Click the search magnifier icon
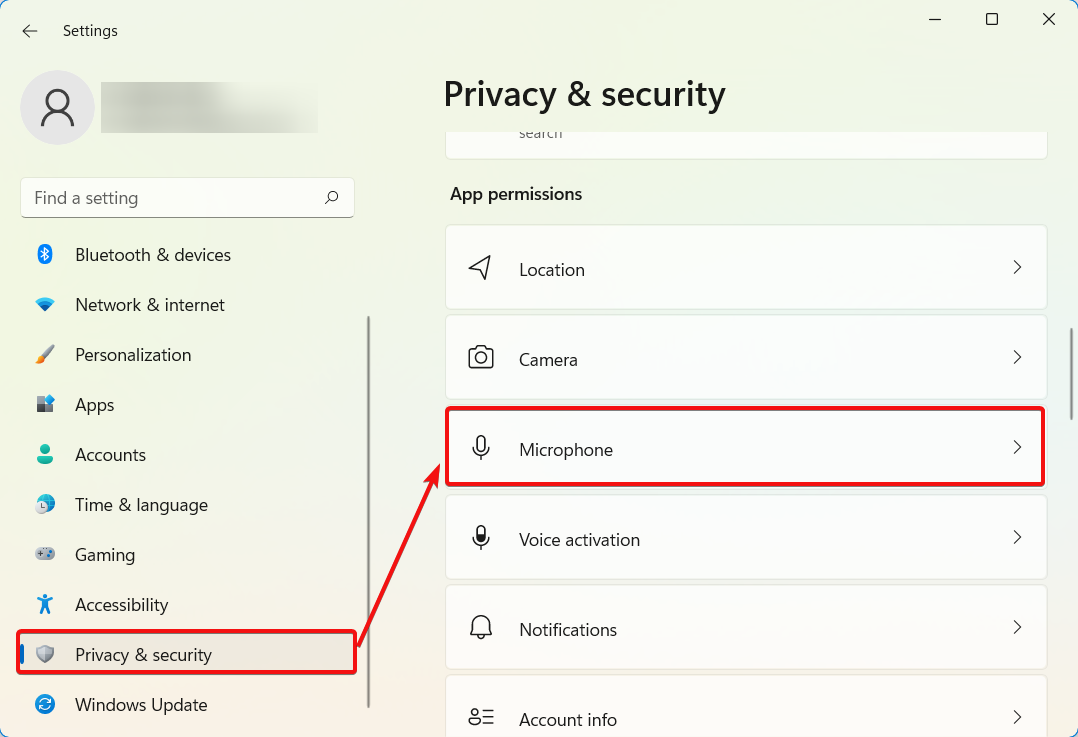1078x737 pixels. coord(331,198)
